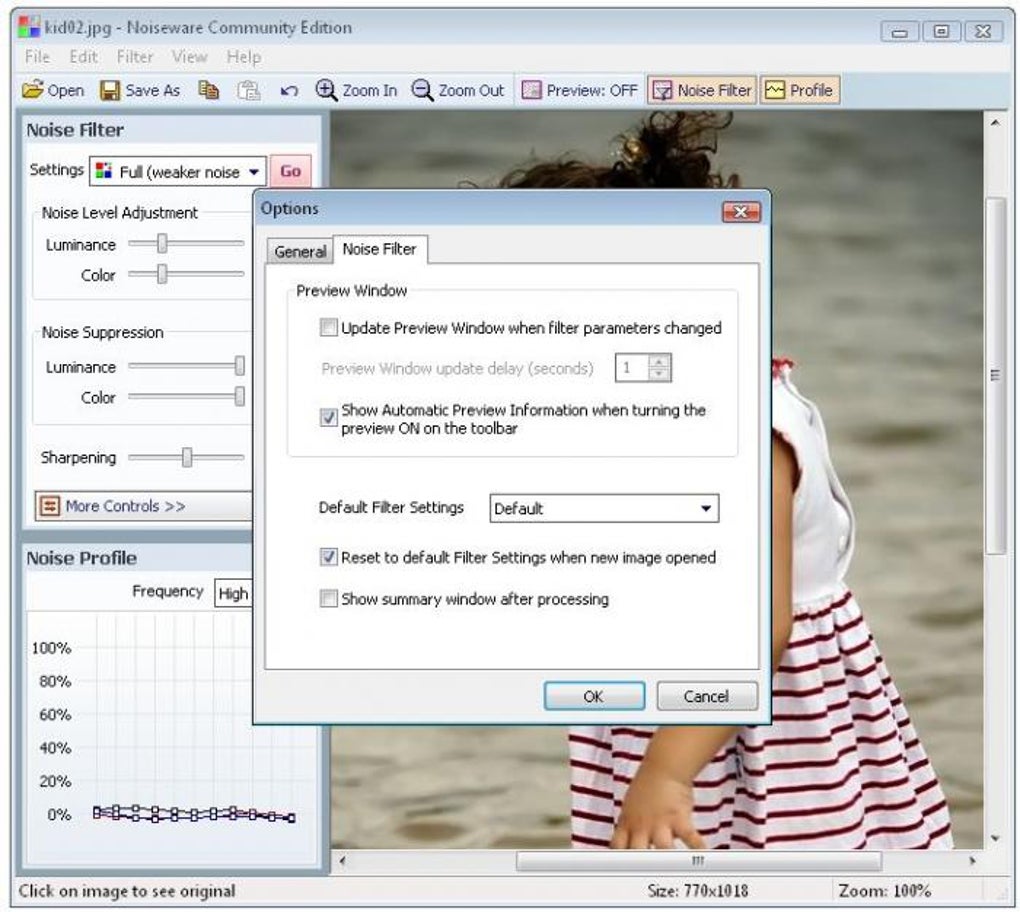Click the Sharpening slider
1020x912 pixels.
[186, 457]
